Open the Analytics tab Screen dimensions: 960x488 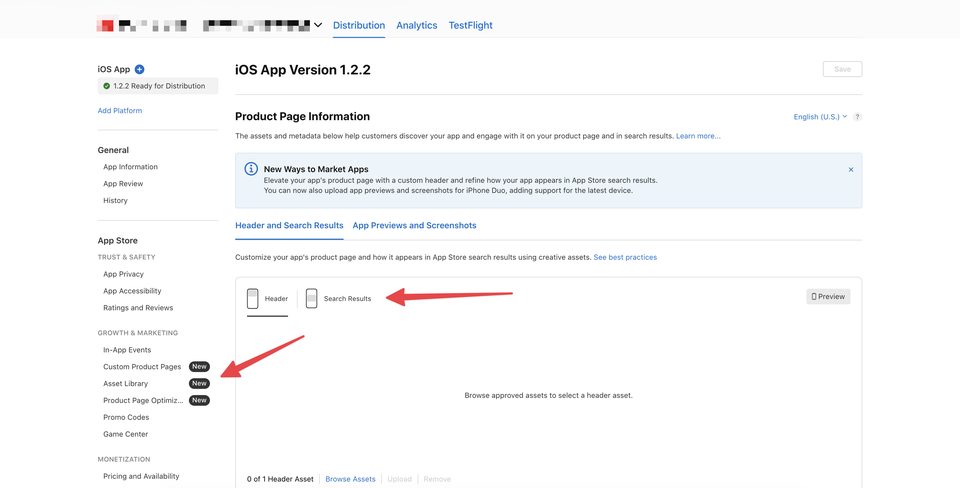[416, 25]
